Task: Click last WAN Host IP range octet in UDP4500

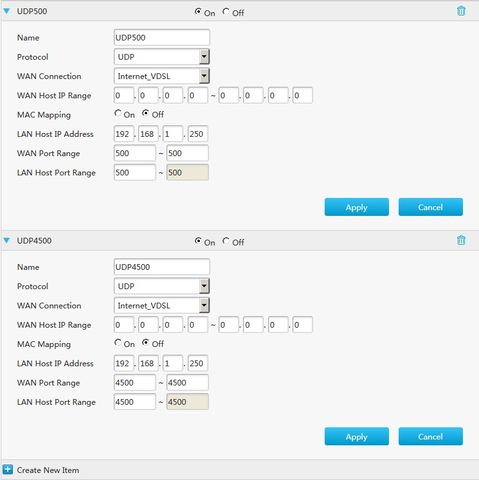Action: (303, 325)
